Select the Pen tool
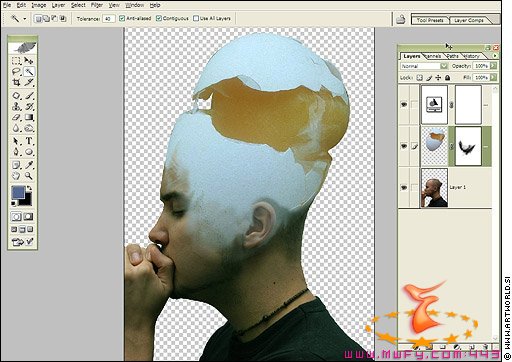Image resolution: width=512 pixels, height=362 pixels. click(x=16, y=152)
